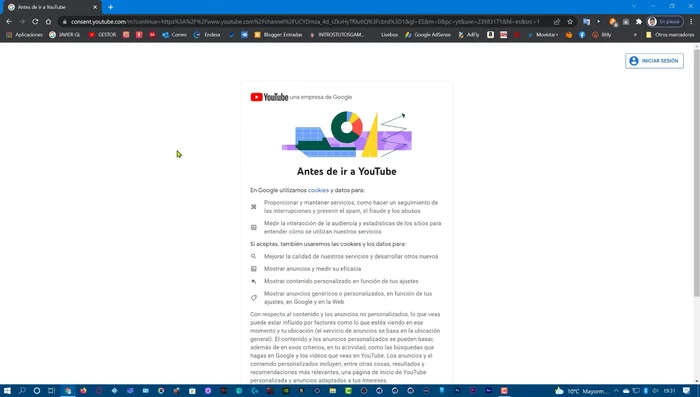Open the Correo bookmark

pyautogui.click(x=175, y=34)
